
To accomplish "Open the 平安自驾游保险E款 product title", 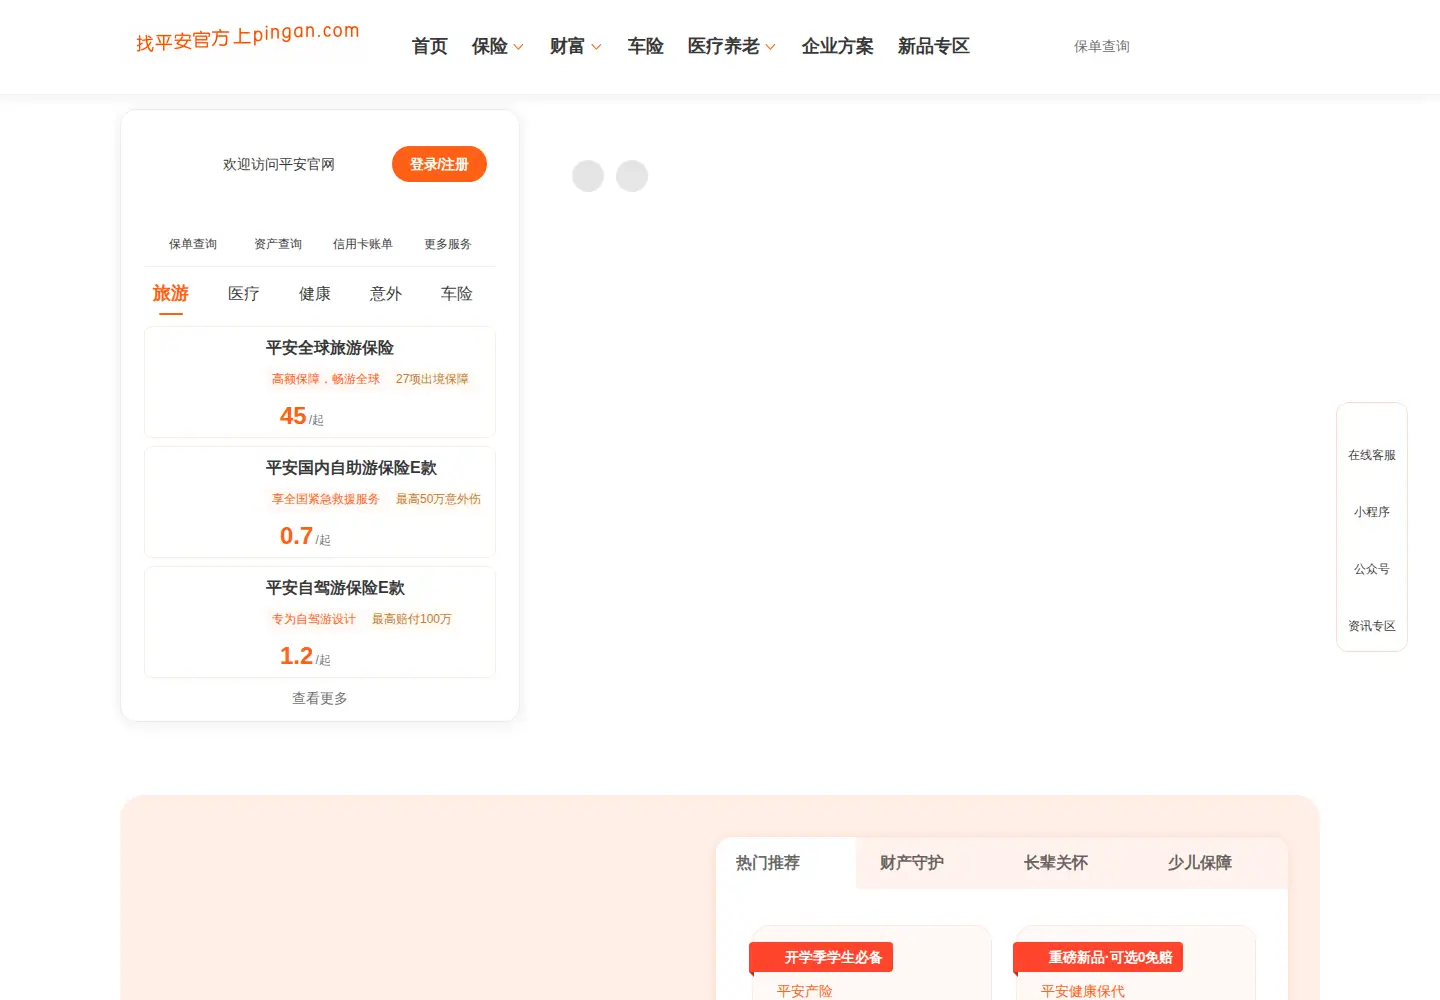I will coord(335,588).
